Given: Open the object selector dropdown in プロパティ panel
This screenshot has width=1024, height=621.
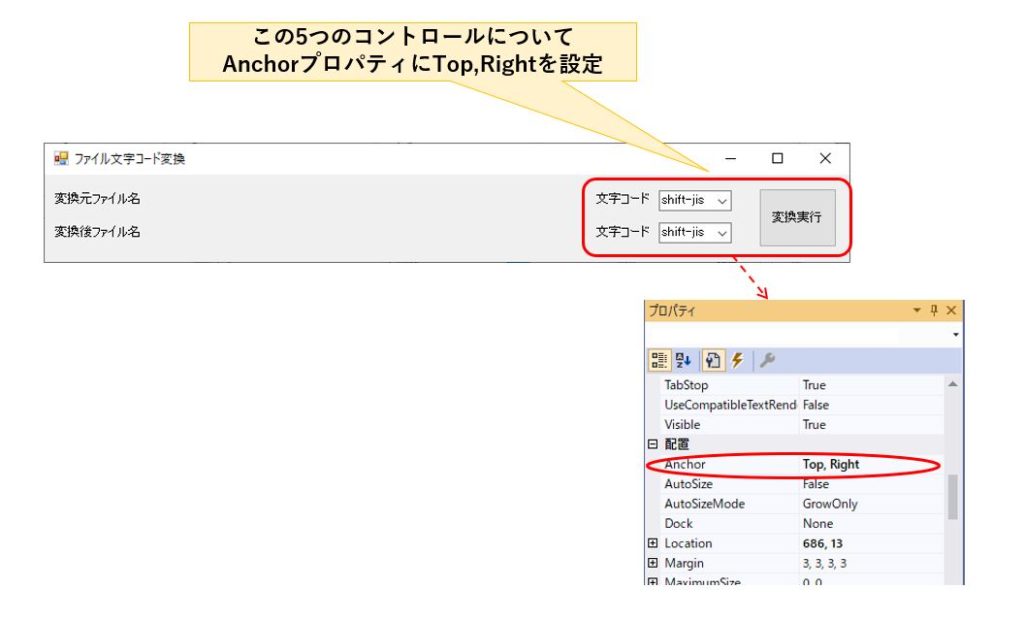Looking at the screenshot, I should point(955,334).
